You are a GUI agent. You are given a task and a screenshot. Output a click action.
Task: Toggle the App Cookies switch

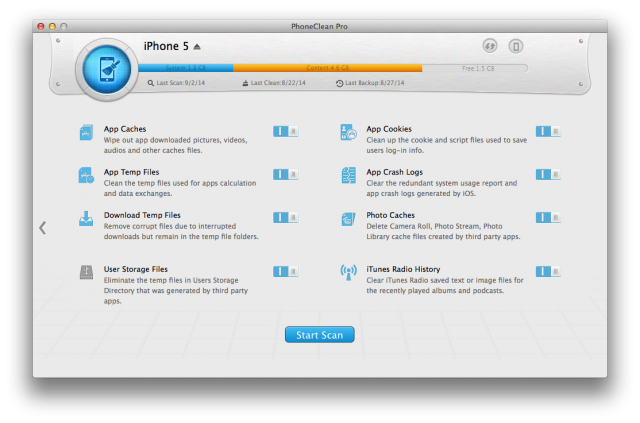click(548, 131)
